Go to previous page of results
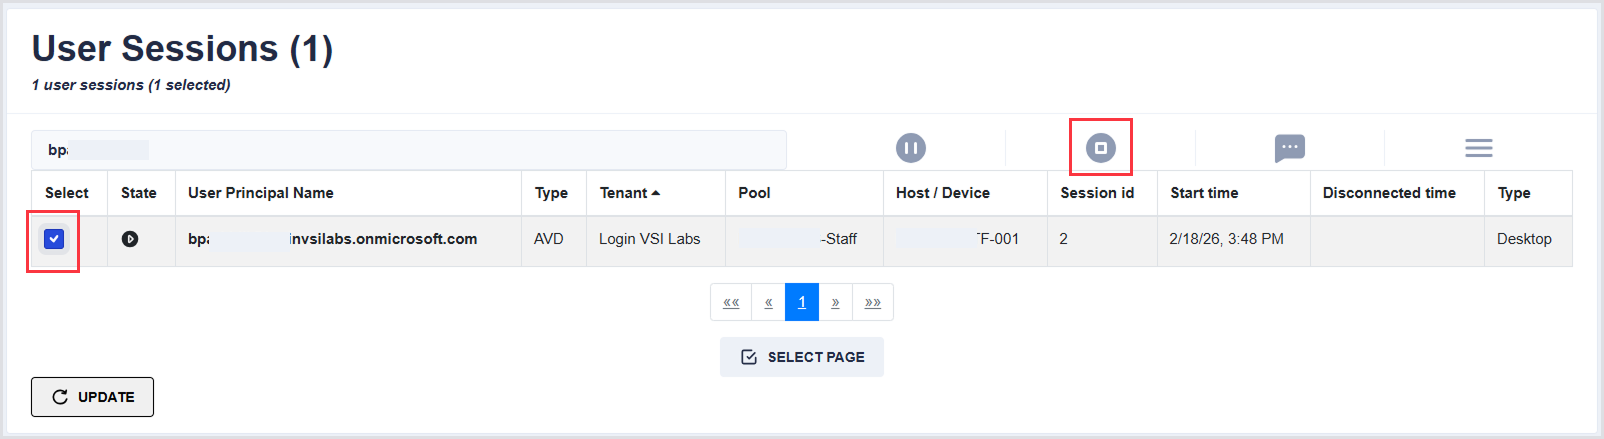The image size is (1604, 439). tap(768, 302)
